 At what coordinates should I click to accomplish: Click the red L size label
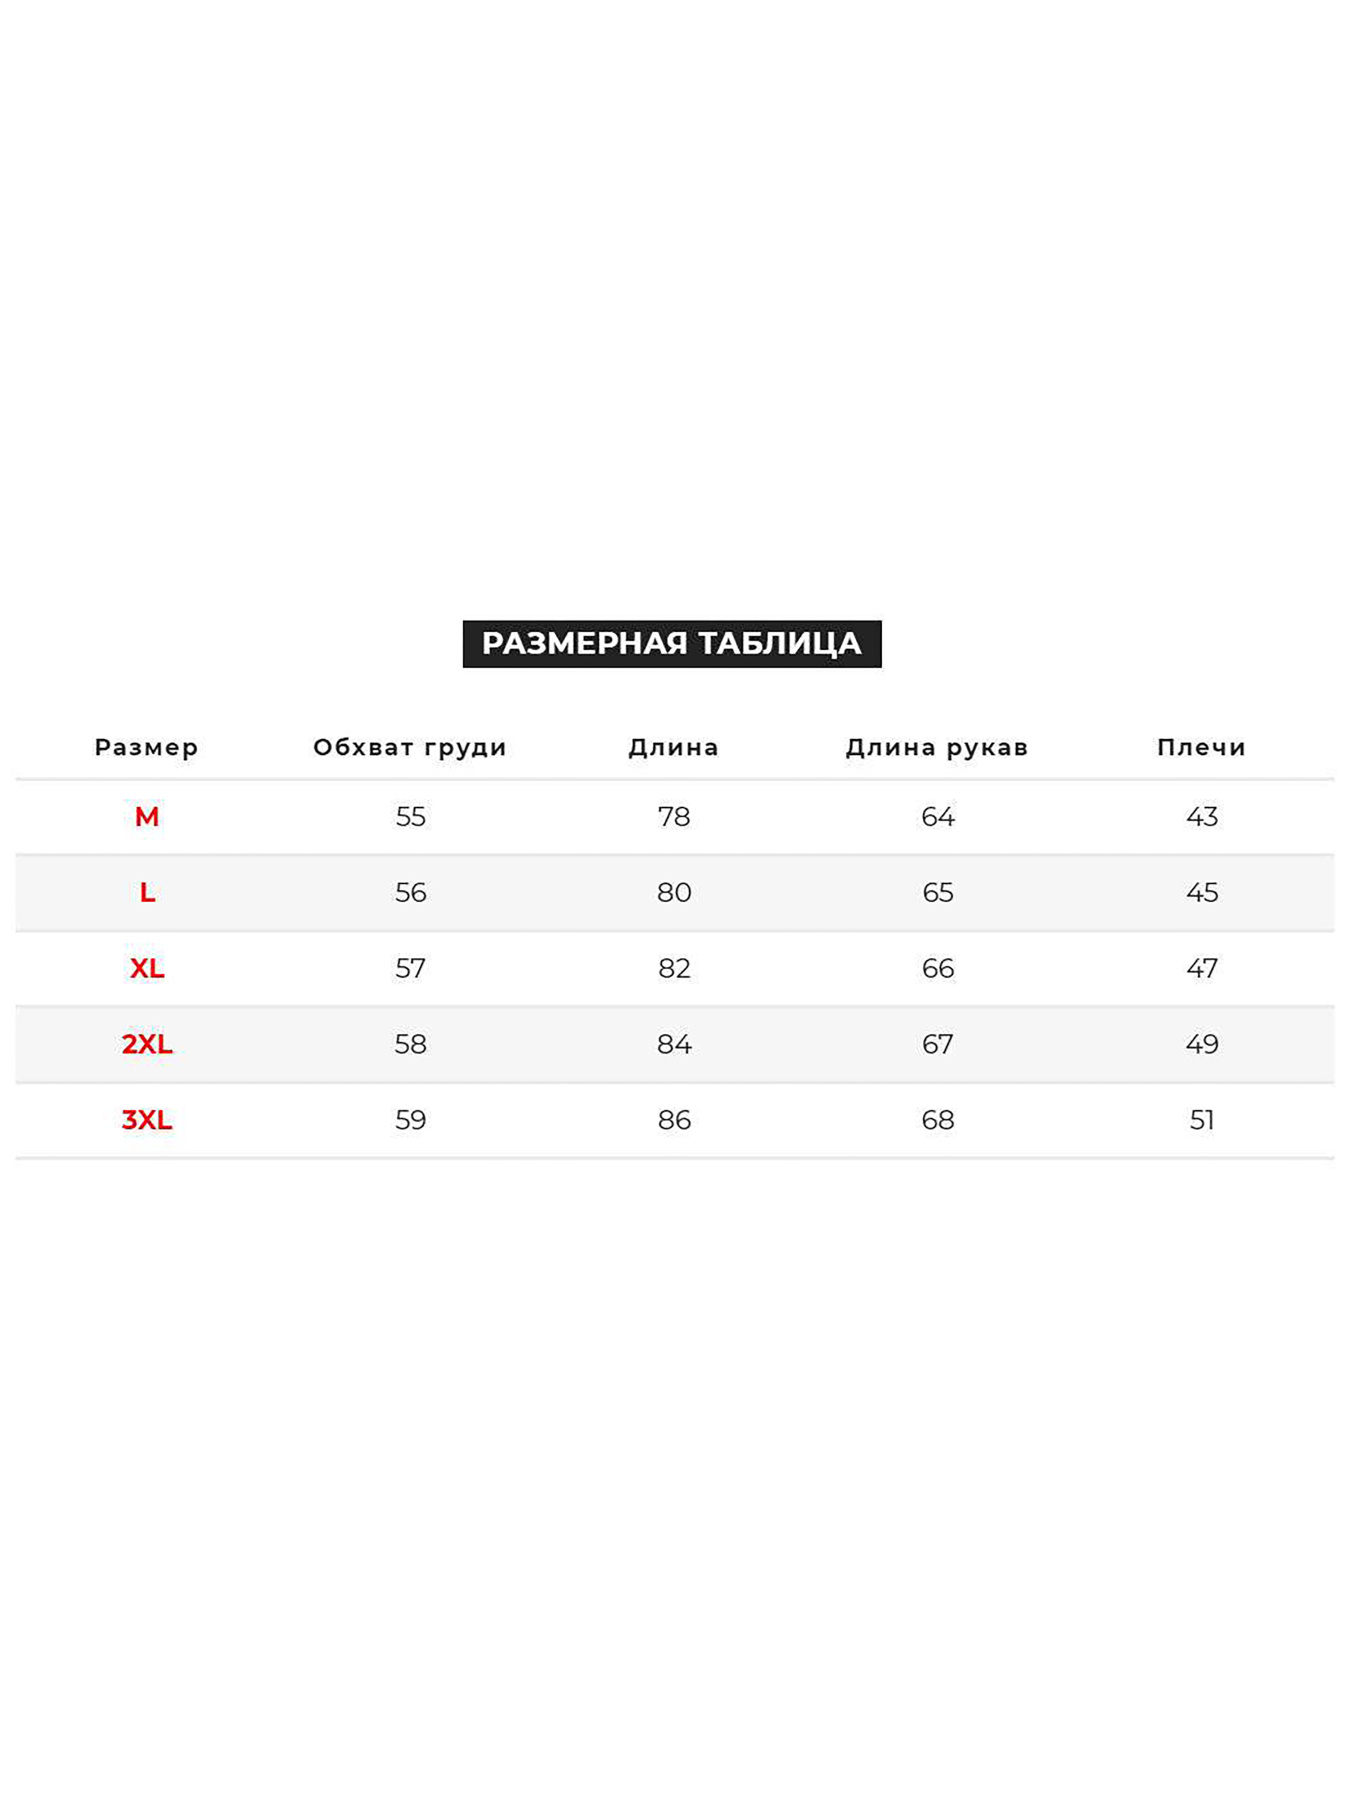coord(147,892)
